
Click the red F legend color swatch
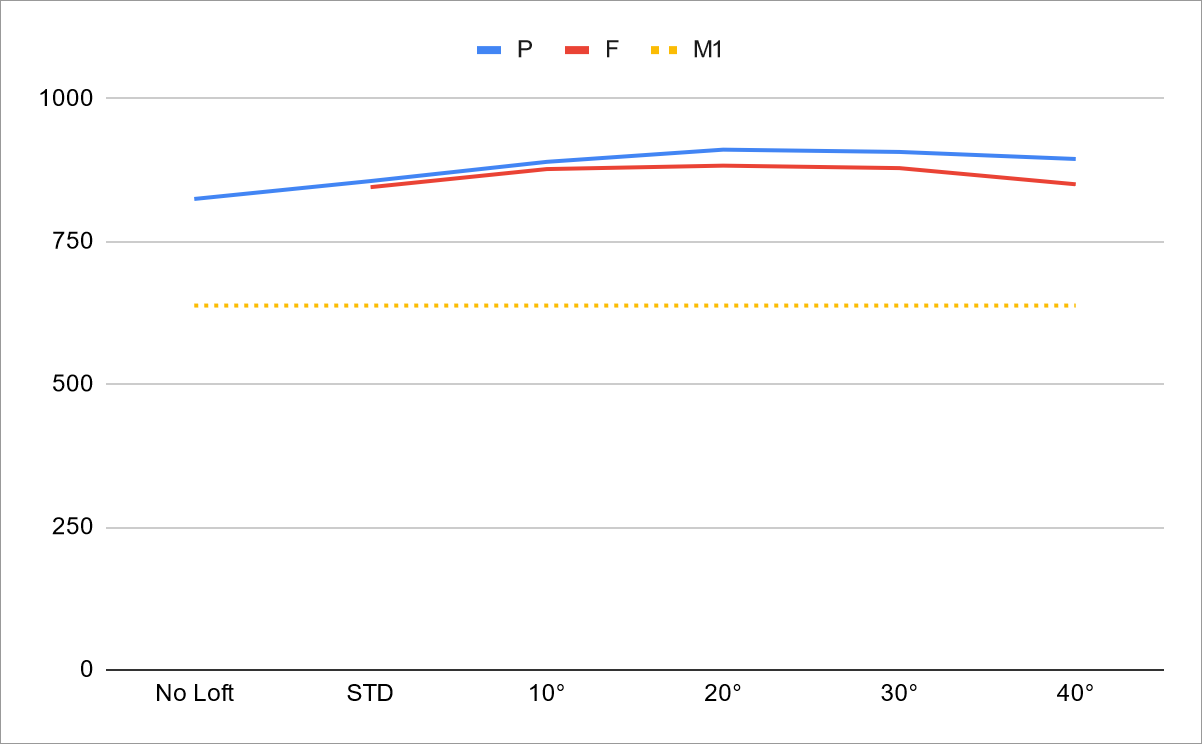point(577,49)
